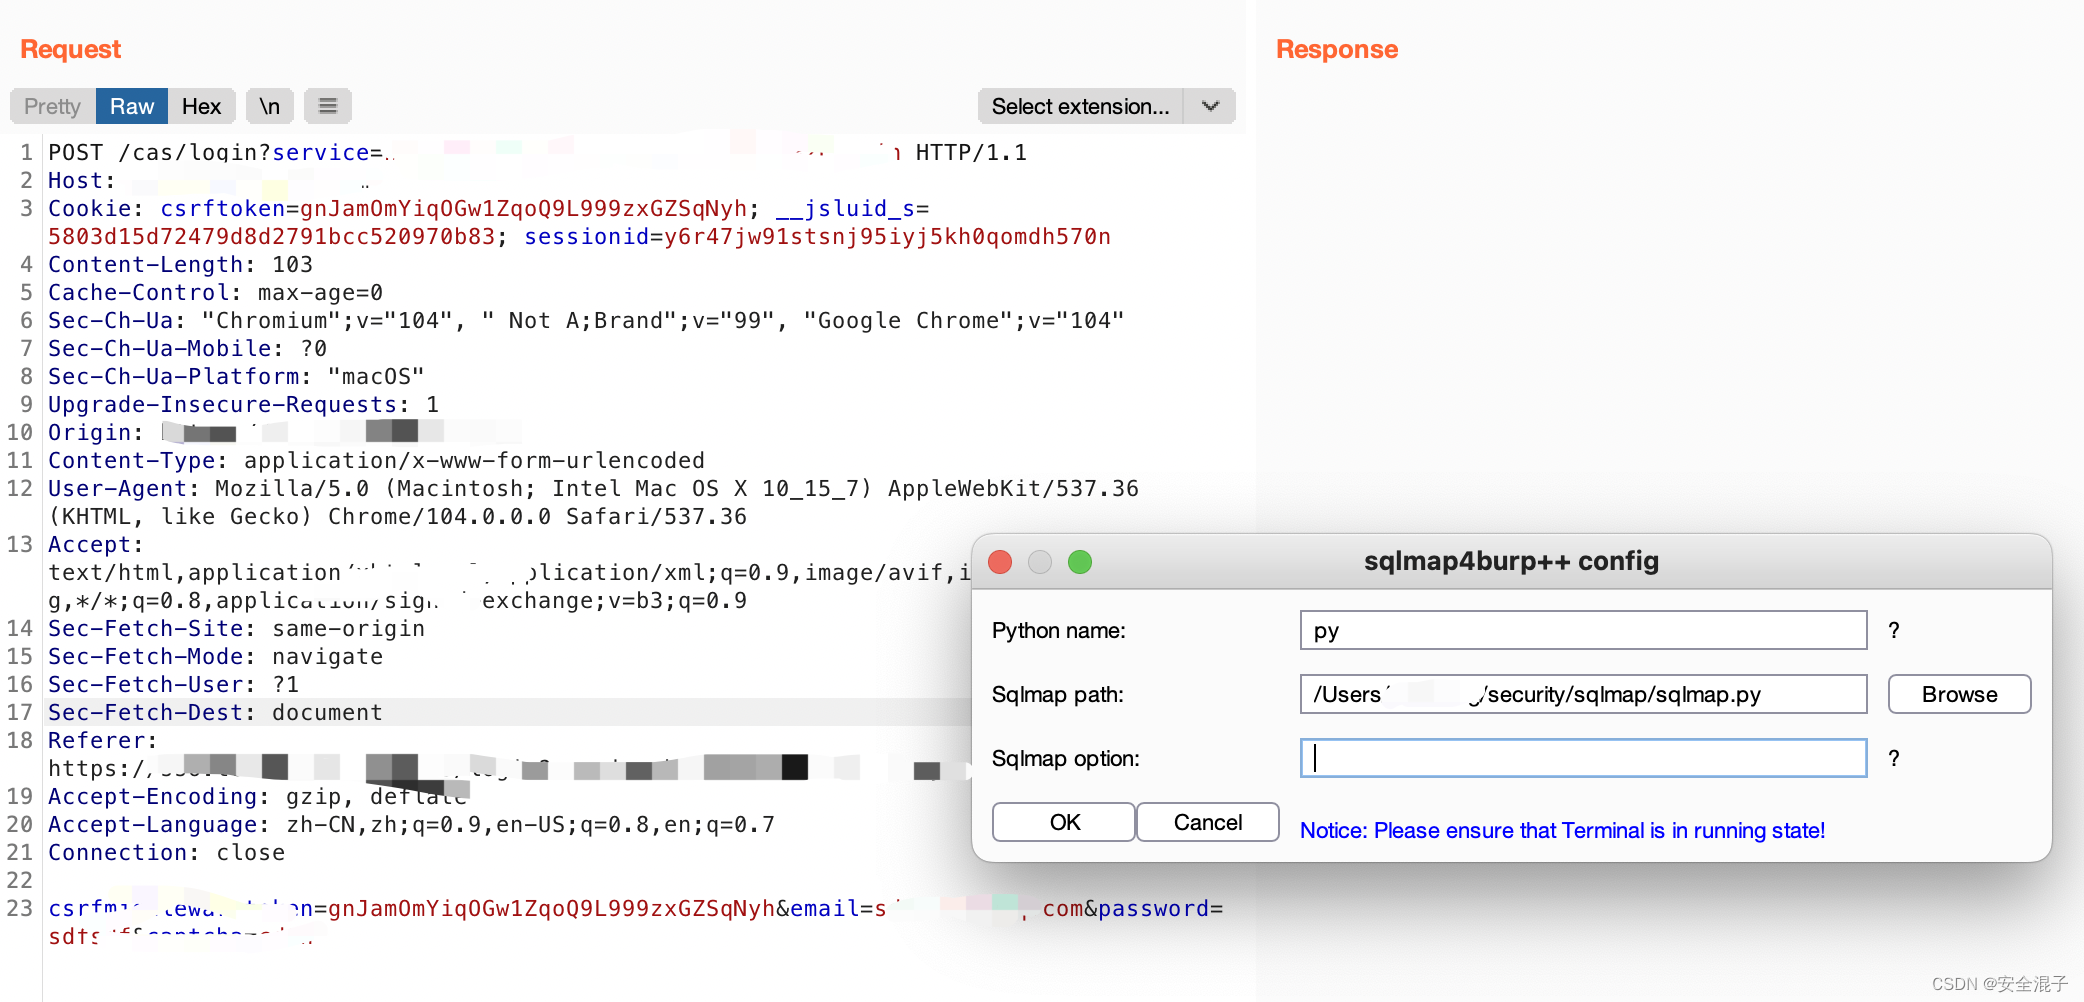Select the Raw view tab
Image resolution: width=2084 pixels, height=1002 pixels.
tap(132, 106)
